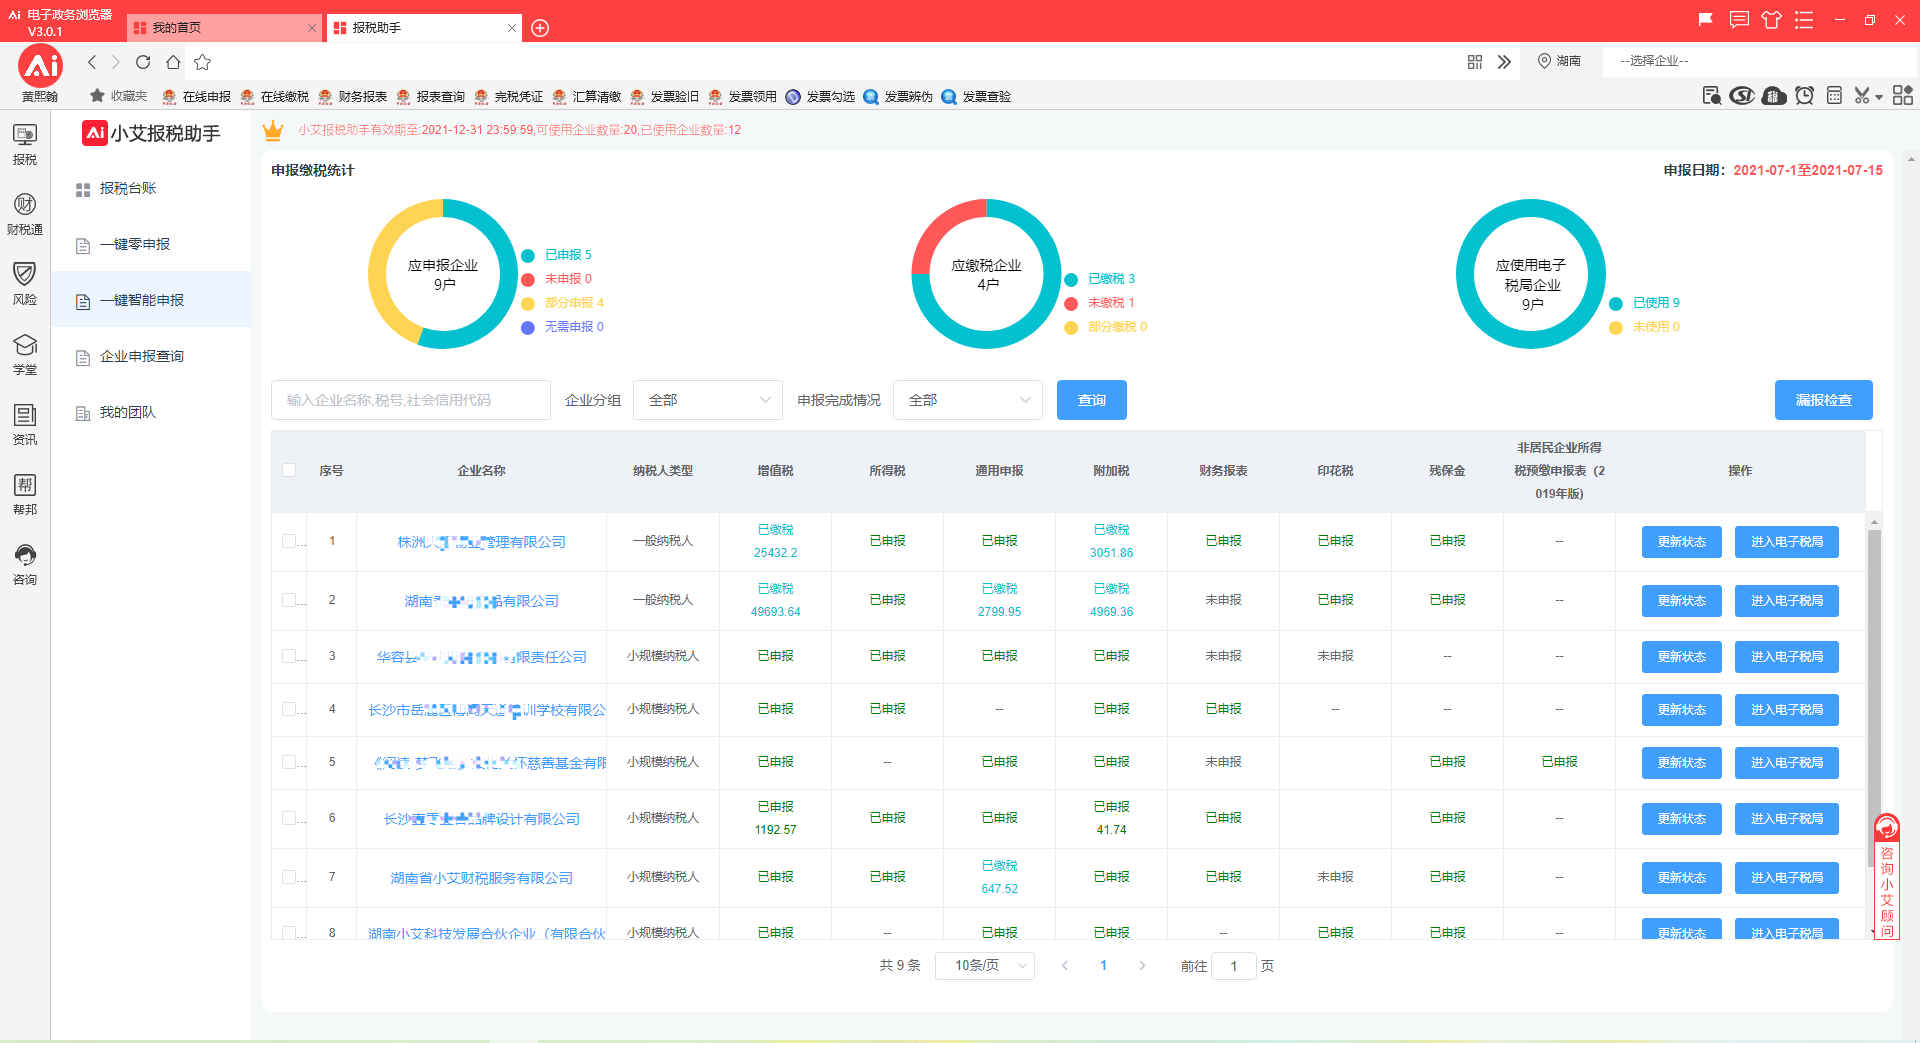Open 在线申报 bookmark
The image size is (1920, 1043).
click(197, 96)
